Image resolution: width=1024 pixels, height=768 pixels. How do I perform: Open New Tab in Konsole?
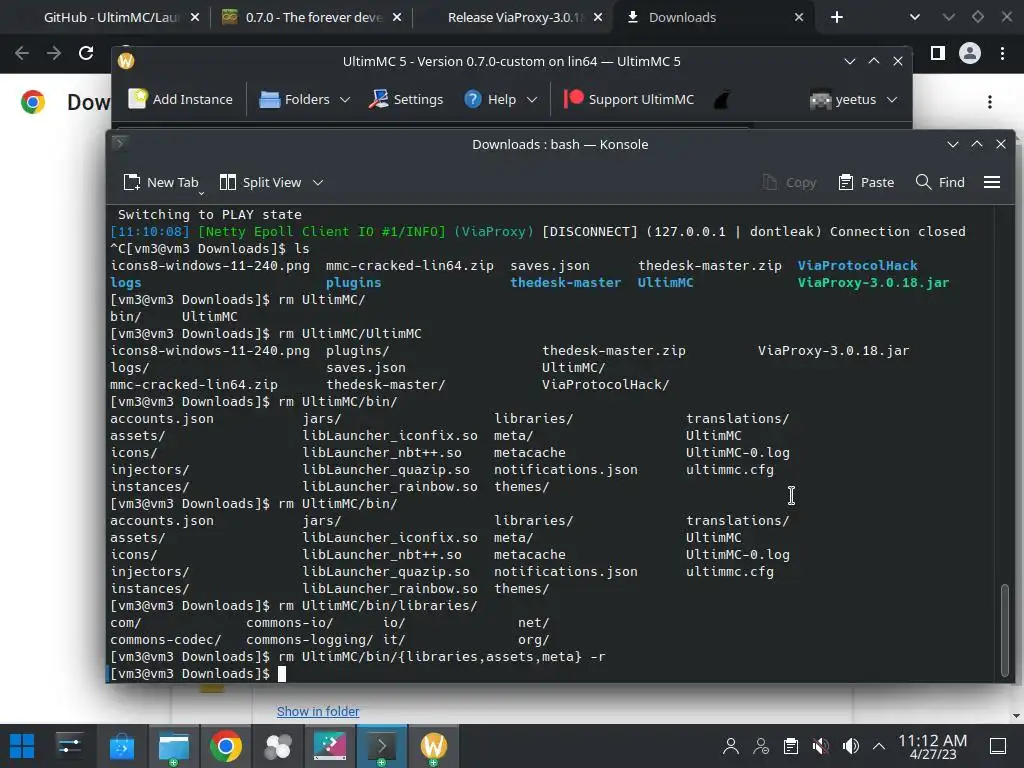(161, 182)
